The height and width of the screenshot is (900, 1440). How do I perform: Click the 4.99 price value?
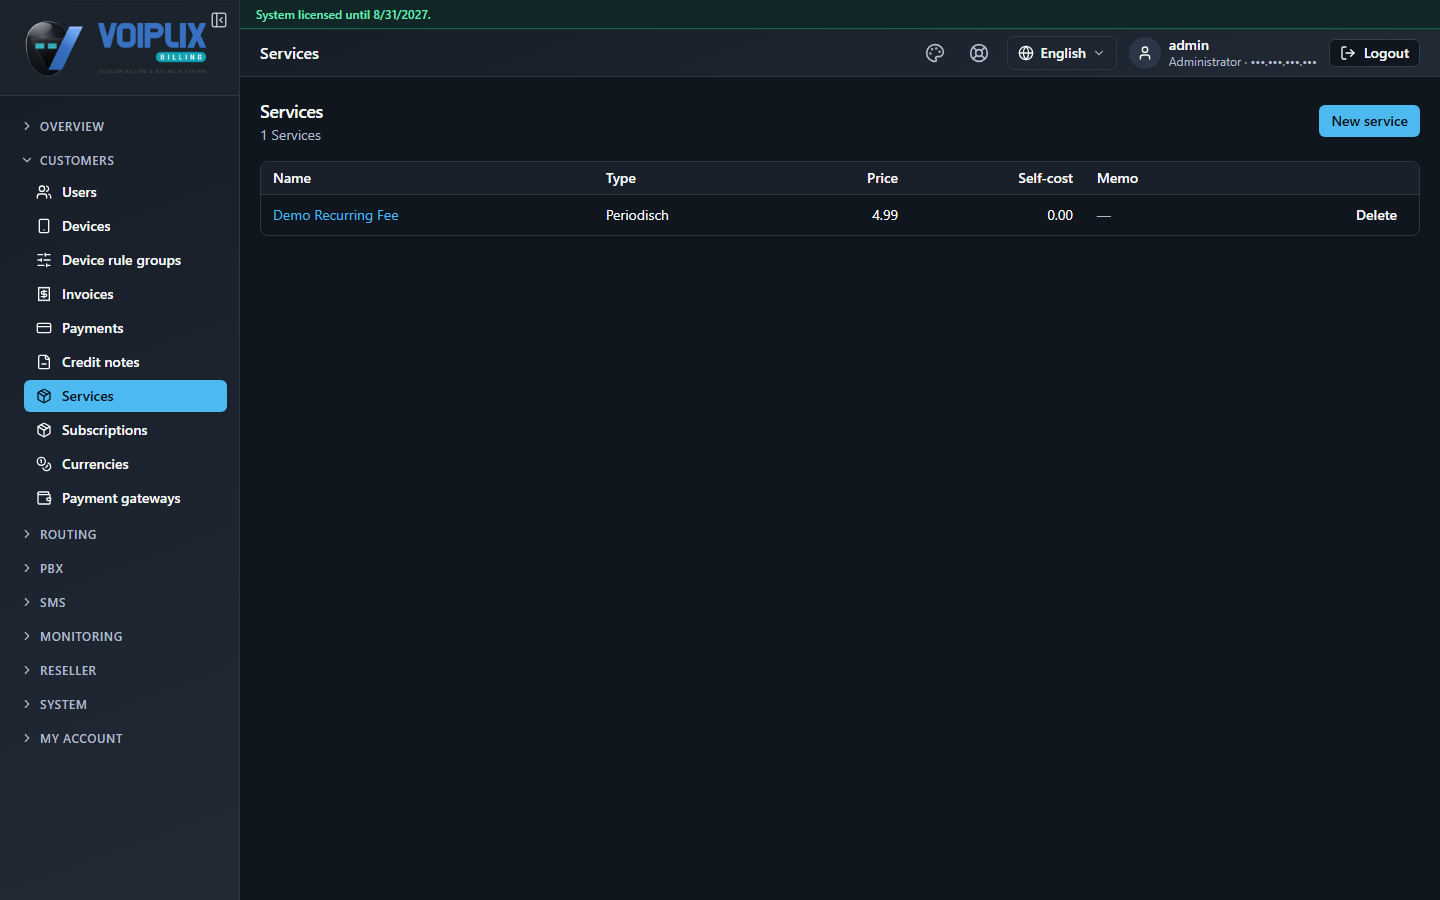coord(885,215)
